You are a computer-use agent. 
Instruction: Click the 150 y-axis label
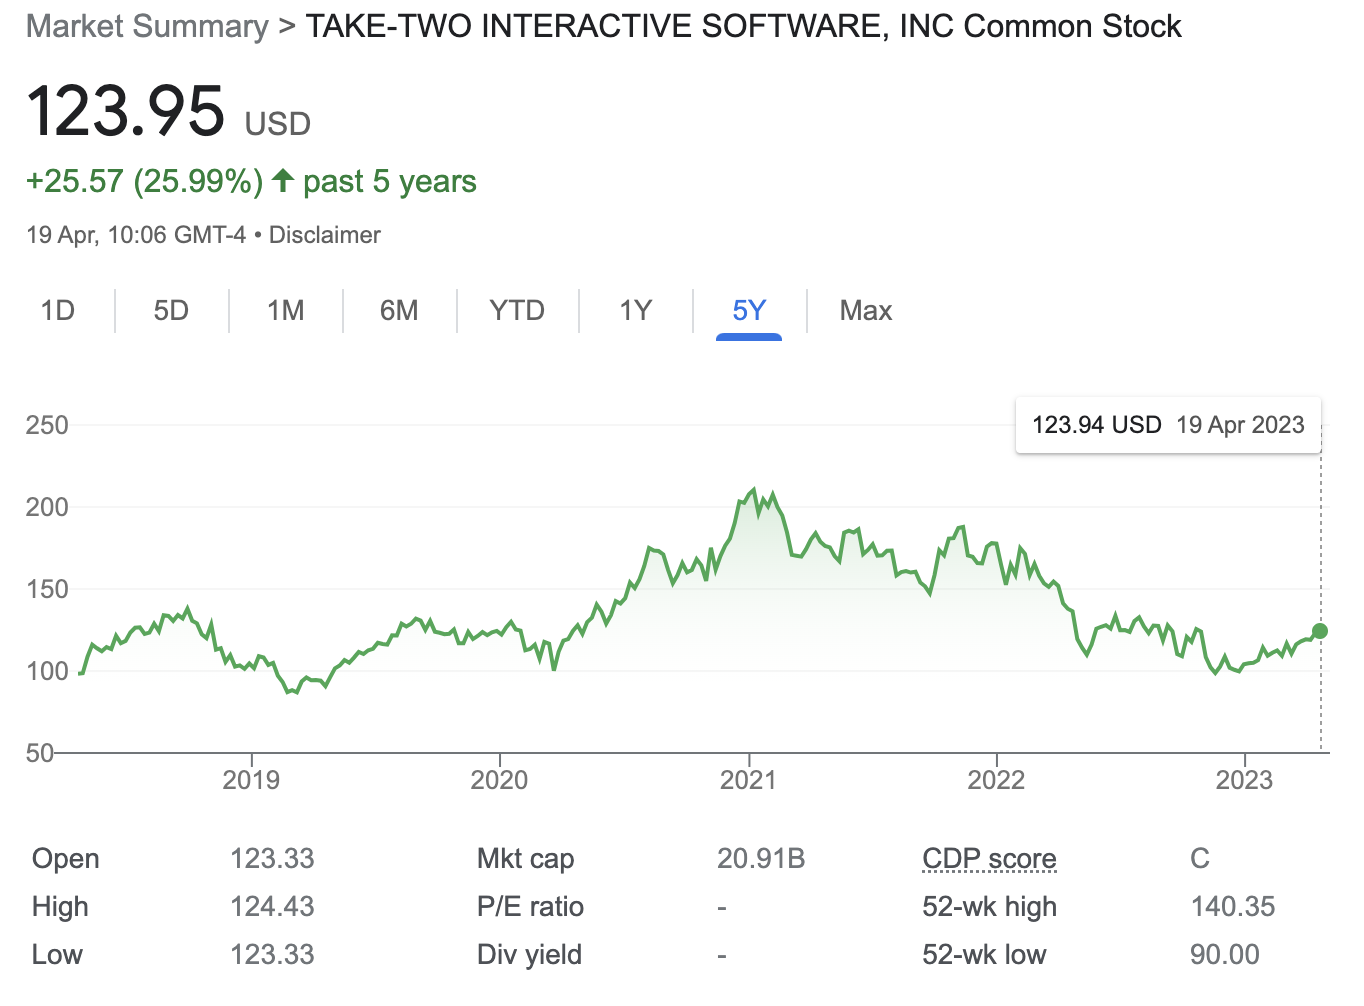47,589
